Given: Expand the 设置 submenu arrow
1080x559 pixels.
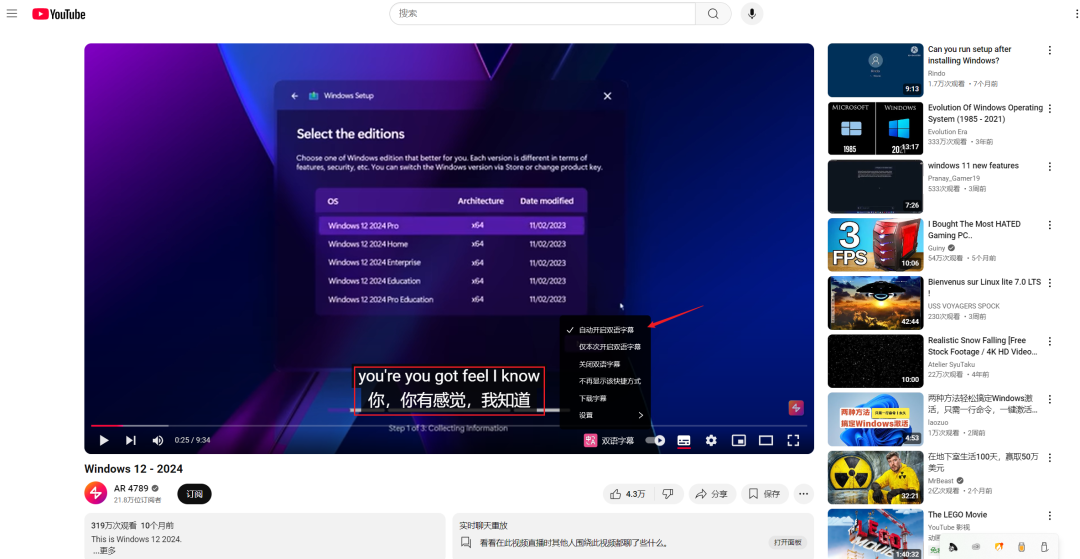Looking at the screenshot, I should 641,415.
